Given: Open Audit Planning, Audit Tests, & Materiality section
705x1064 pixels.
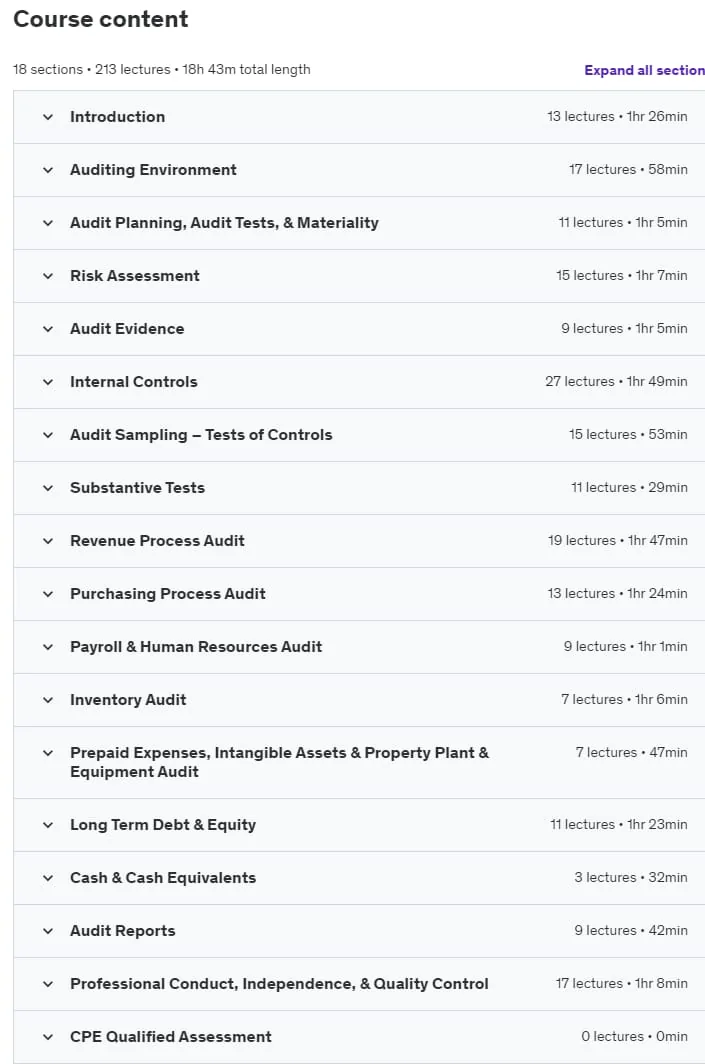Looking at the screenshot, I should [359, 223].
